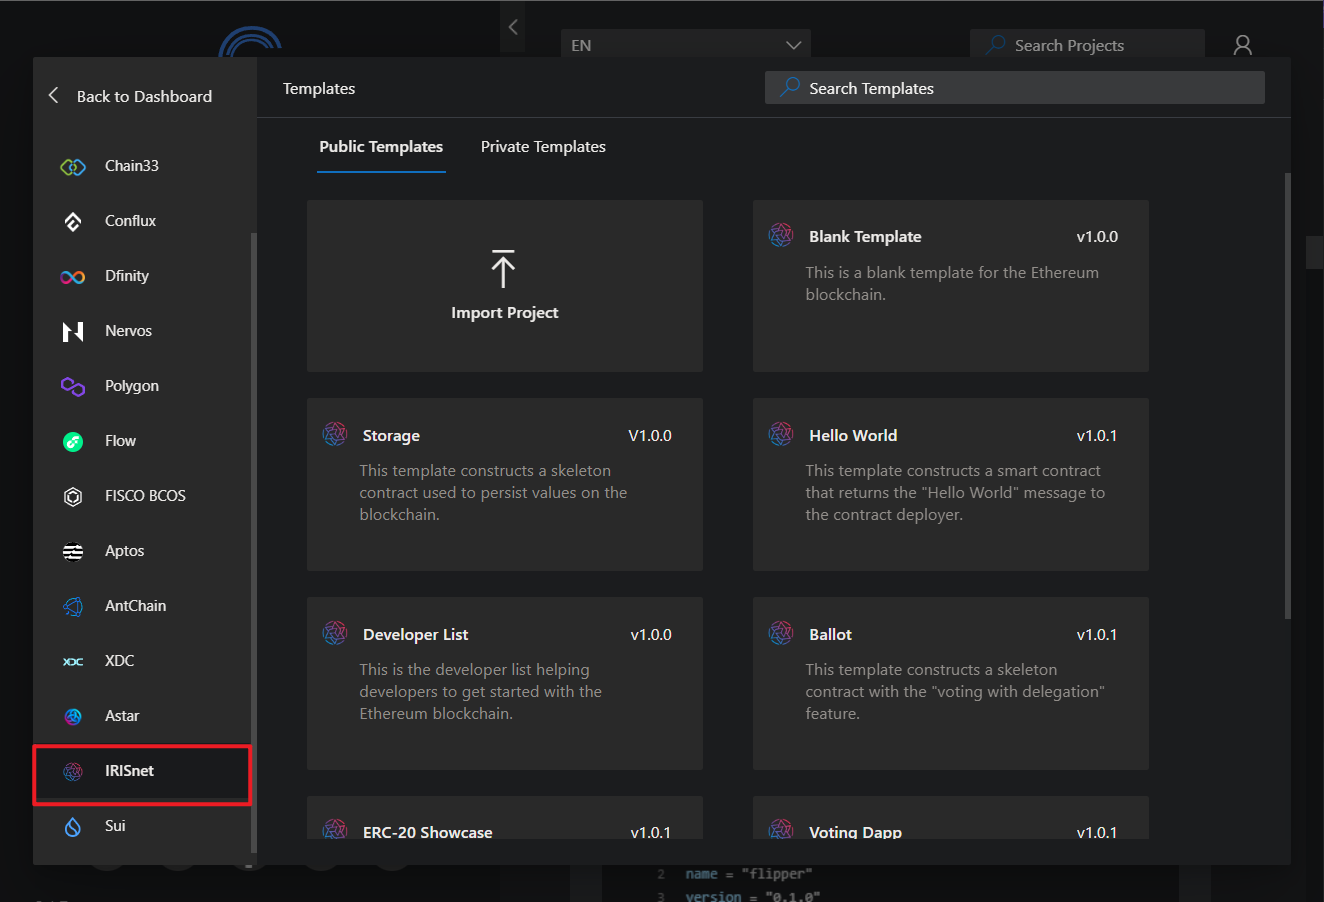Click the FISCO BCOS hexagon icon
1324x902 pixels.
(x=73, y=497)
